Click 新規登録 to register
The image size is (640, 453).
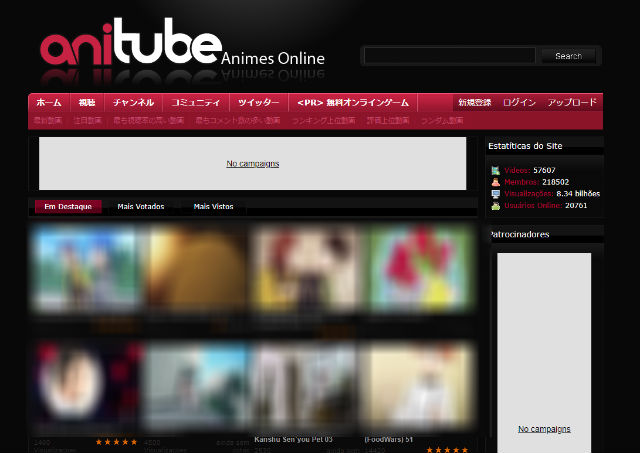475,102
